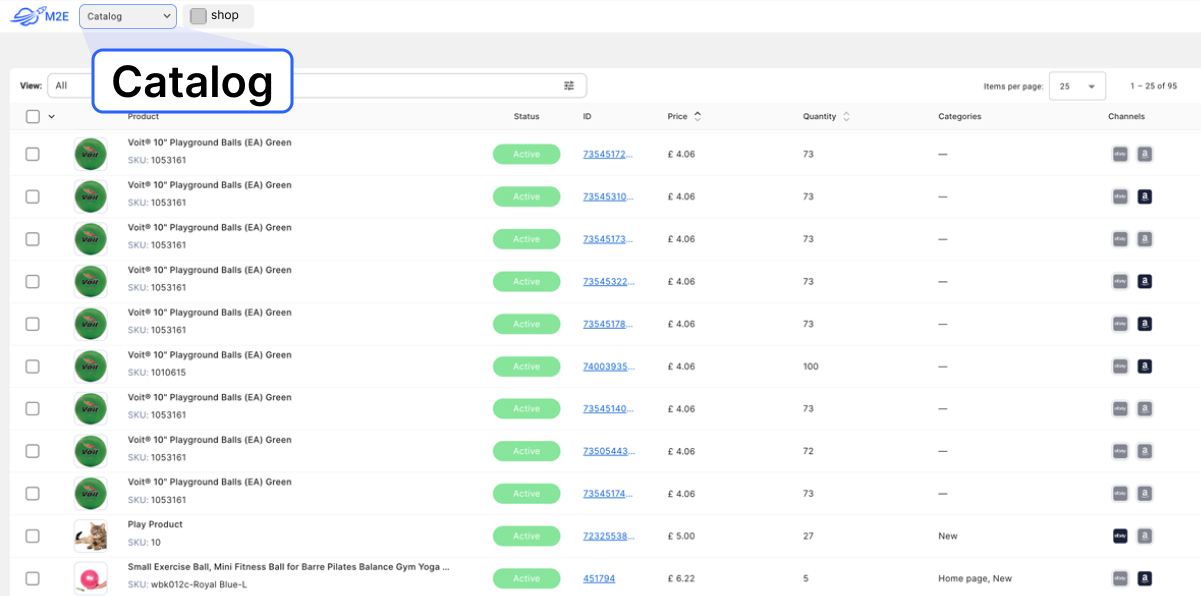Click the M2E rocket logo
The height and width of the screenshot is (596, 1201).
38,16
